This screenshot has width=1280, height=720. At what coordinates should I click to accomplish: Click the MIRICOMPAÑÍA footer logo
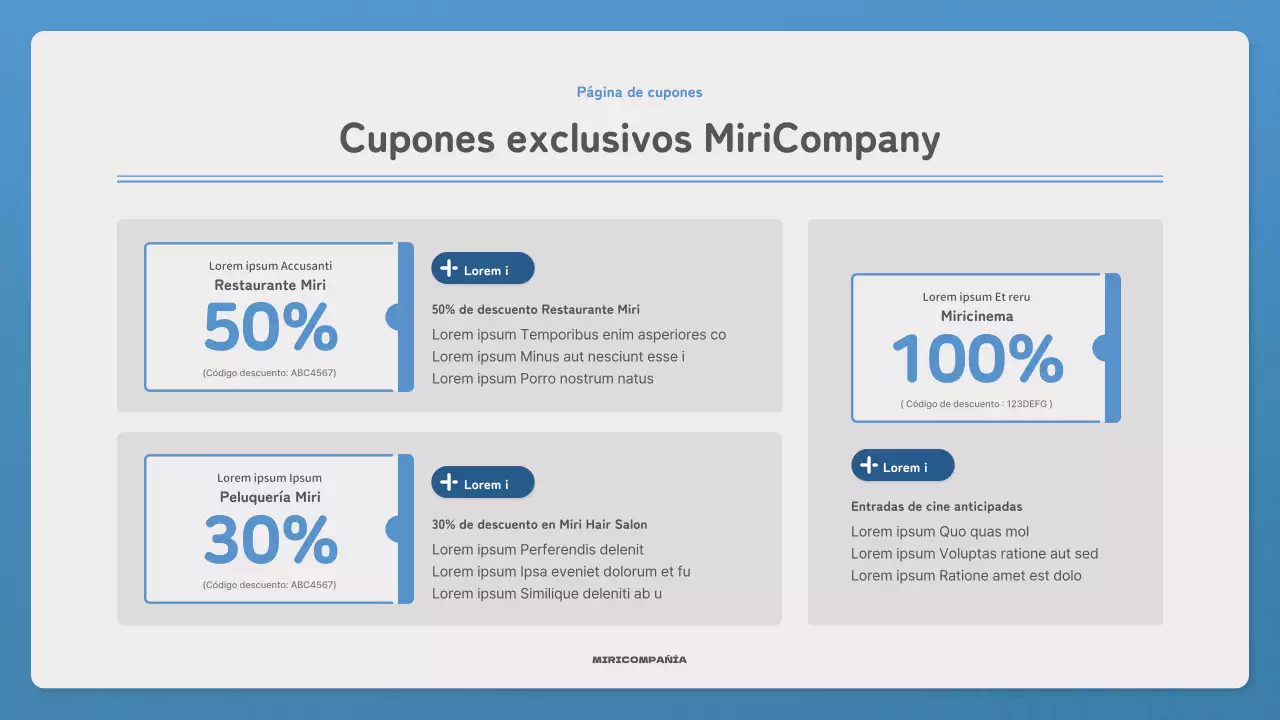click(x=639, y=660)
